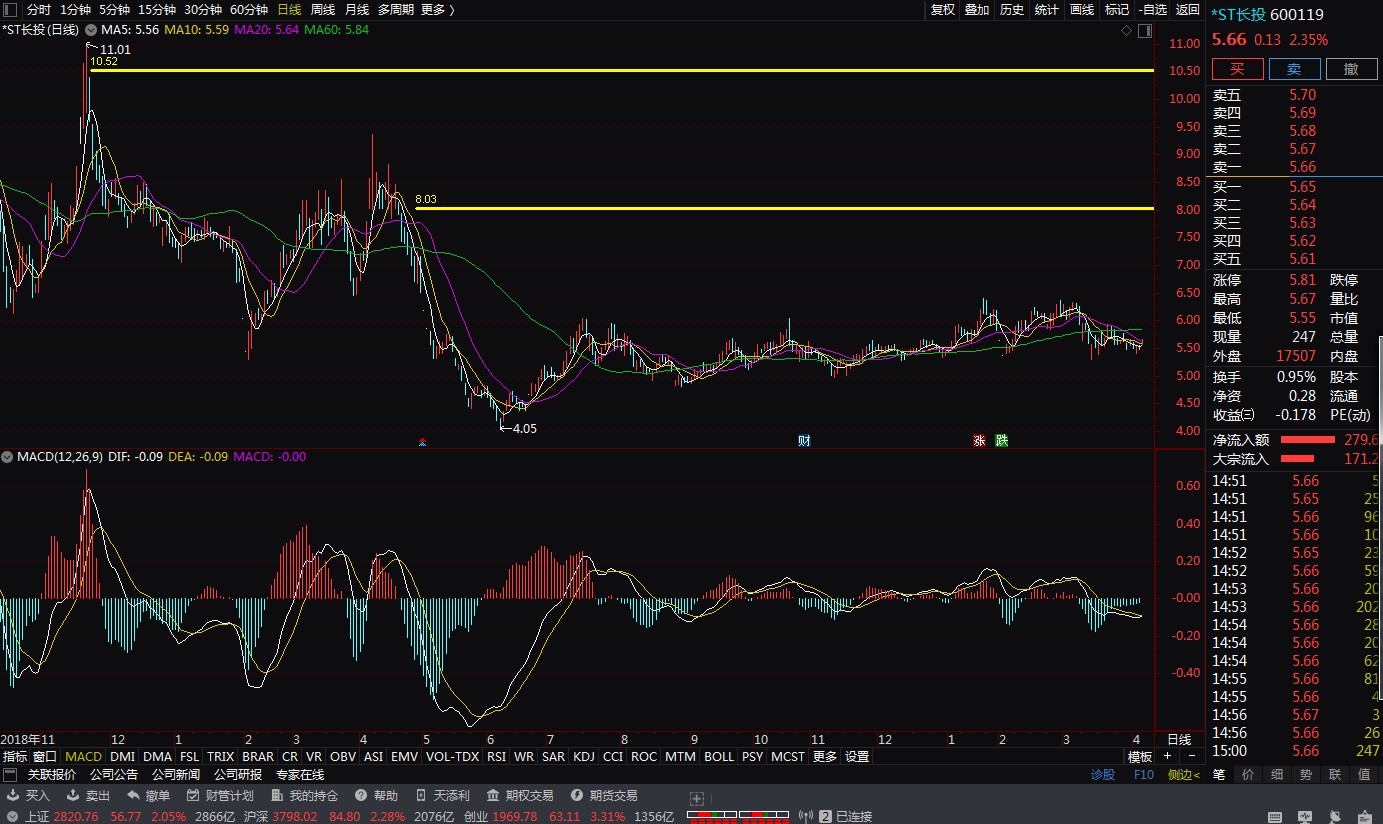1383x824 pixels.
Task: Switch to 1分钟 period
Action: pos(77,10)
